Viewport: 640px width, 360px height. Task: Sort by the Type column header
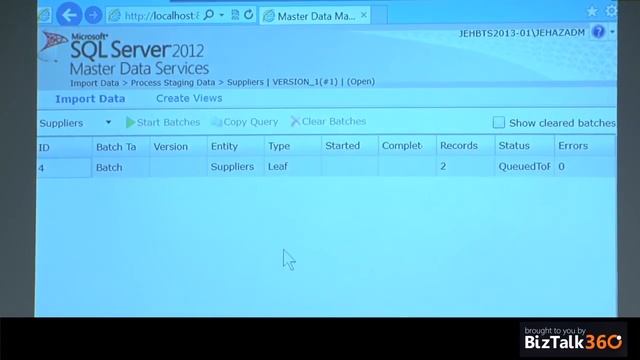pos(292,146)
